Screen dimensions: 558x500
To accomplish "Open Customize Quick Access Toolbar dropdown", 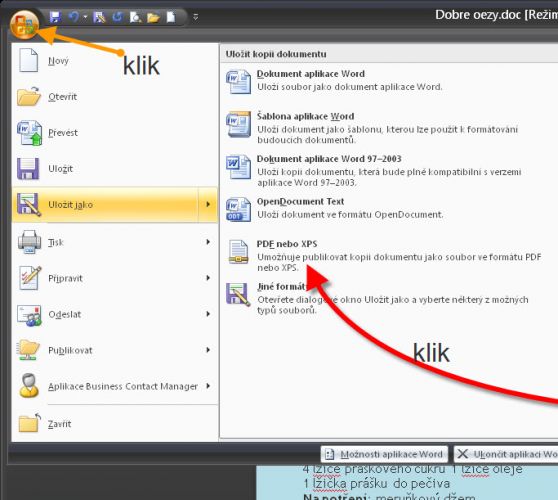I will (x=195, y=17).
